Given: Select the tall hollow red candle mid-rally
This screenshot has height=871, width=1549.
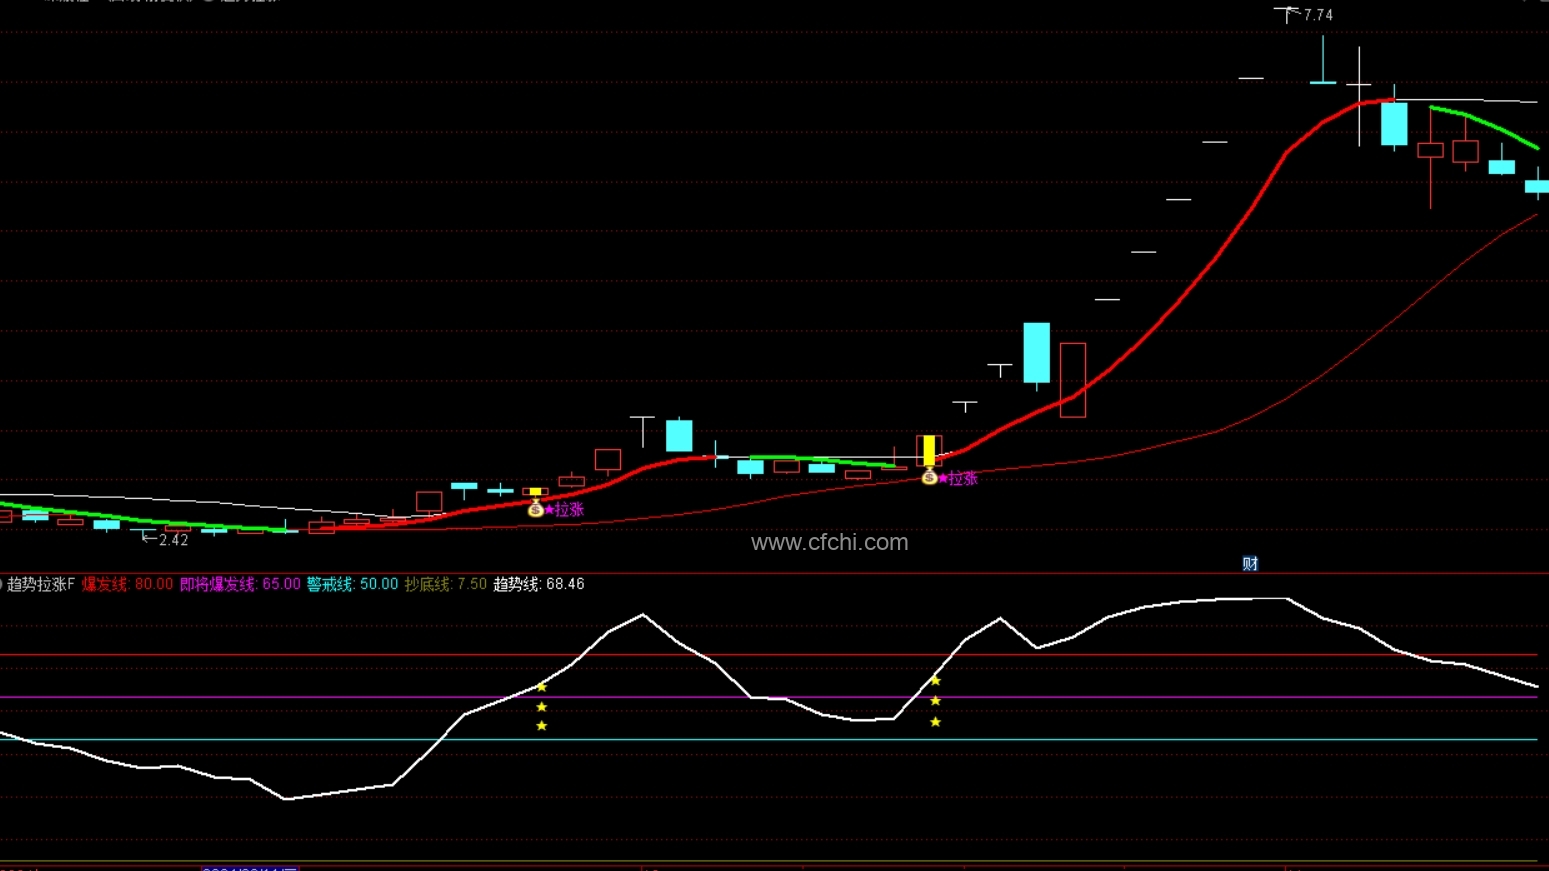Looking at the screenshot, I should (x=1073, y=380).
